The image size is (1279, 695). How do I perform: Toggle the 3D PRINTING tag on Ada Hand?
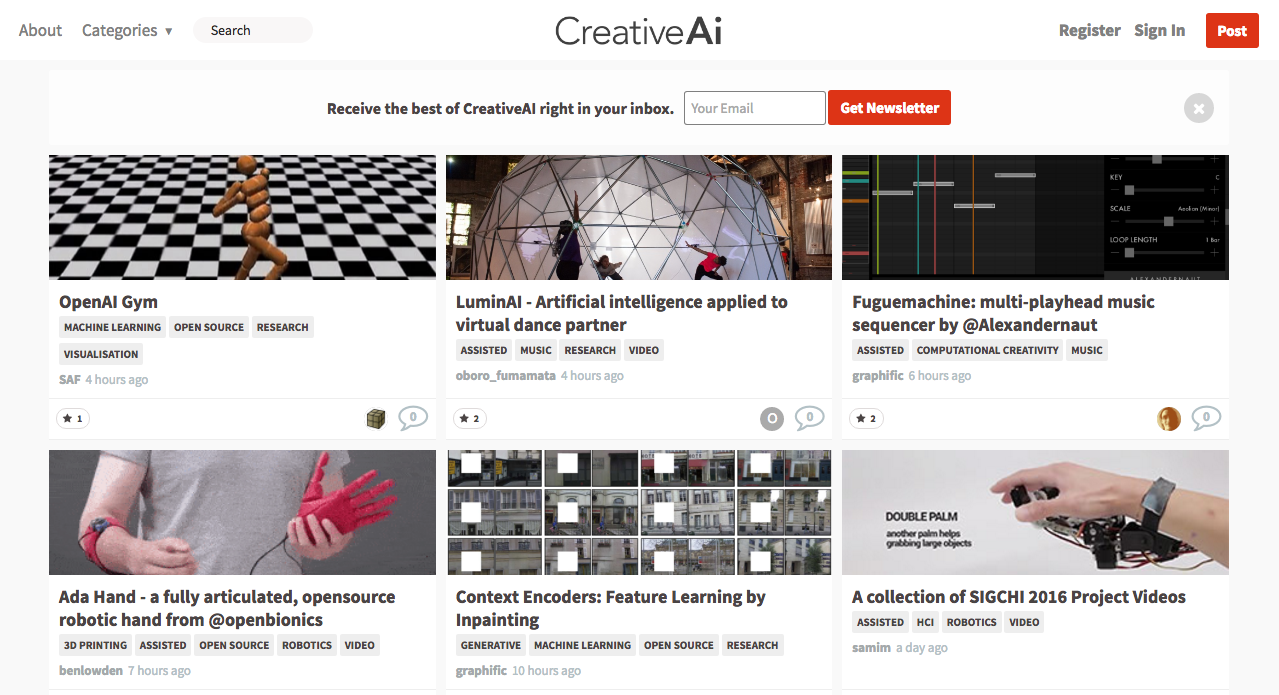click(94, 645)
